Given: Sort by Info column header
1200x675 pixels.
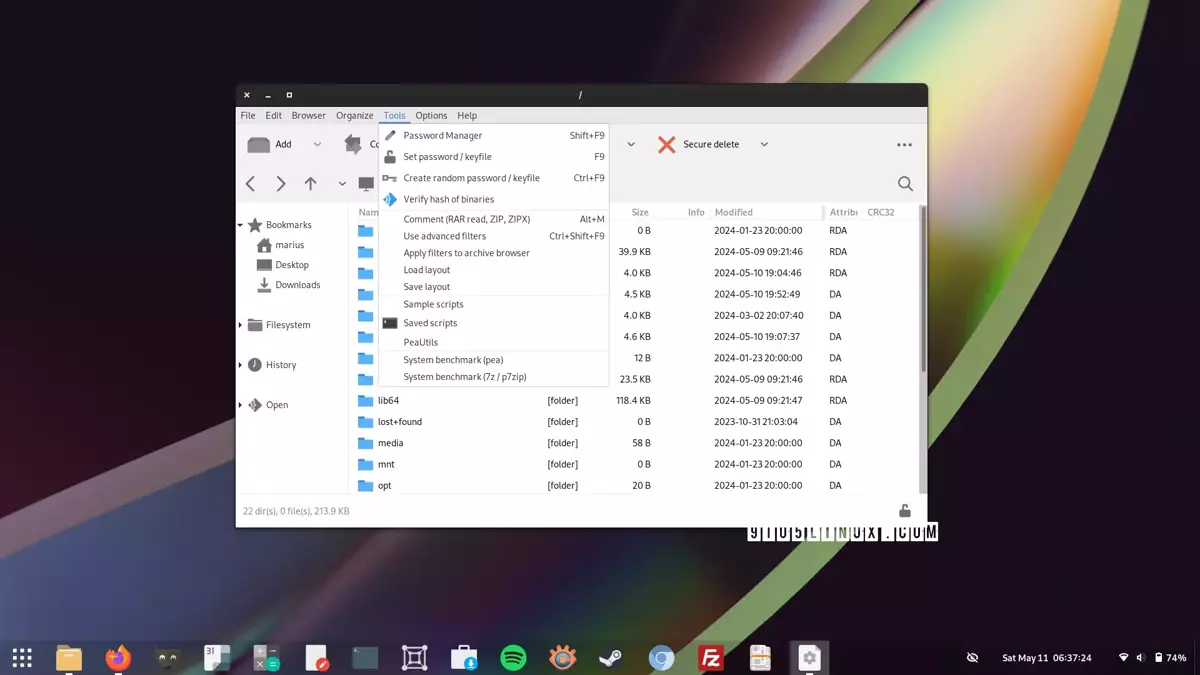Looking at the screenshot, I should point(696,212).
